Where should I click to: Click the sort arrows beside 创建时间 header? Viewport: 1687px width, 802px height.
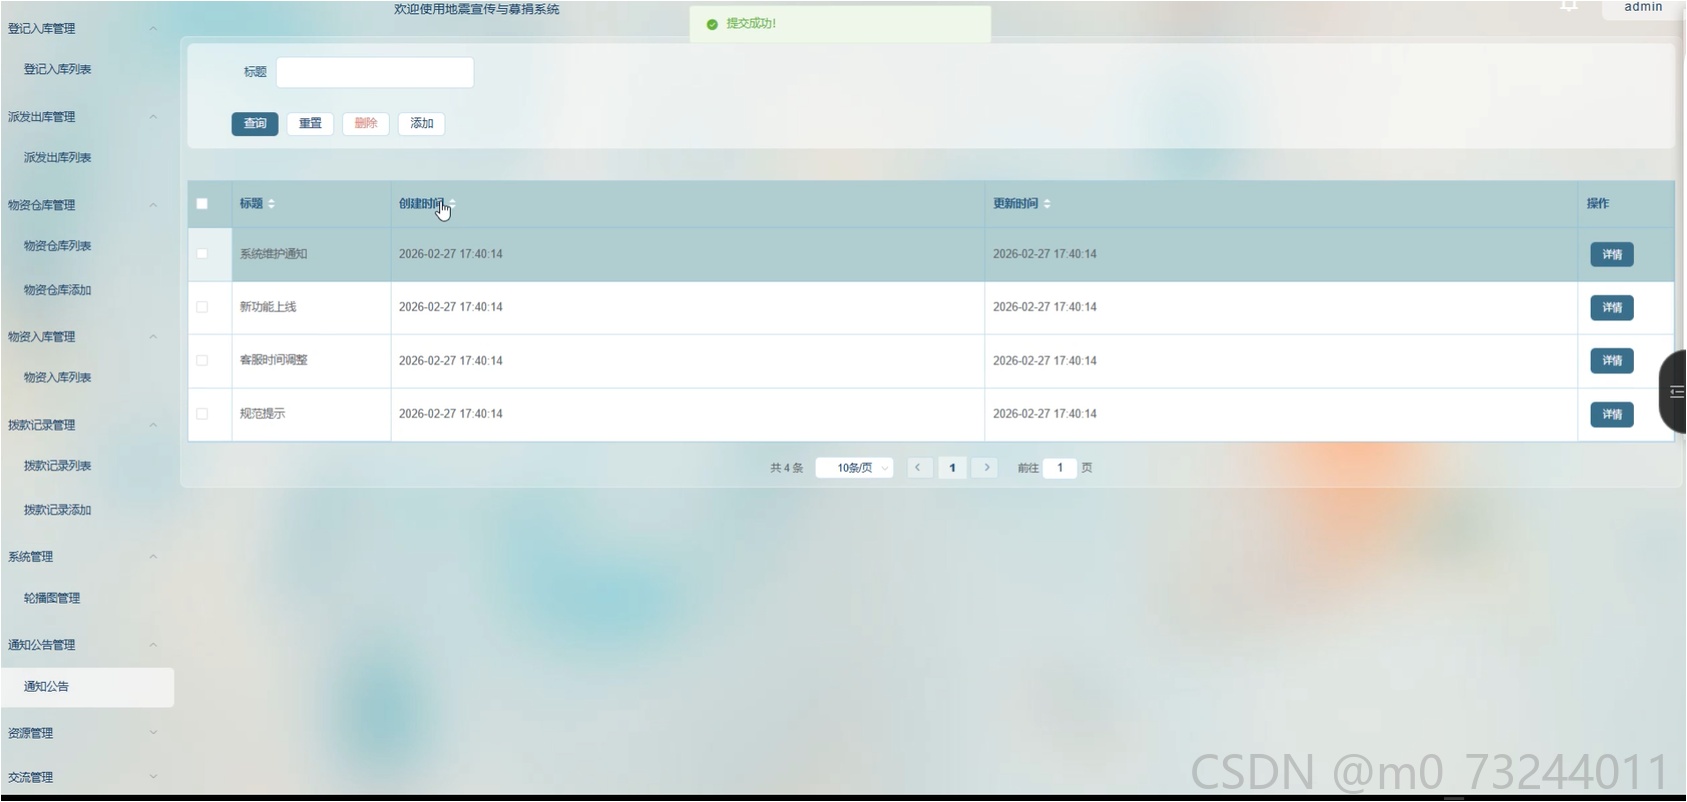pyautogui.click(x=452, y=204)
